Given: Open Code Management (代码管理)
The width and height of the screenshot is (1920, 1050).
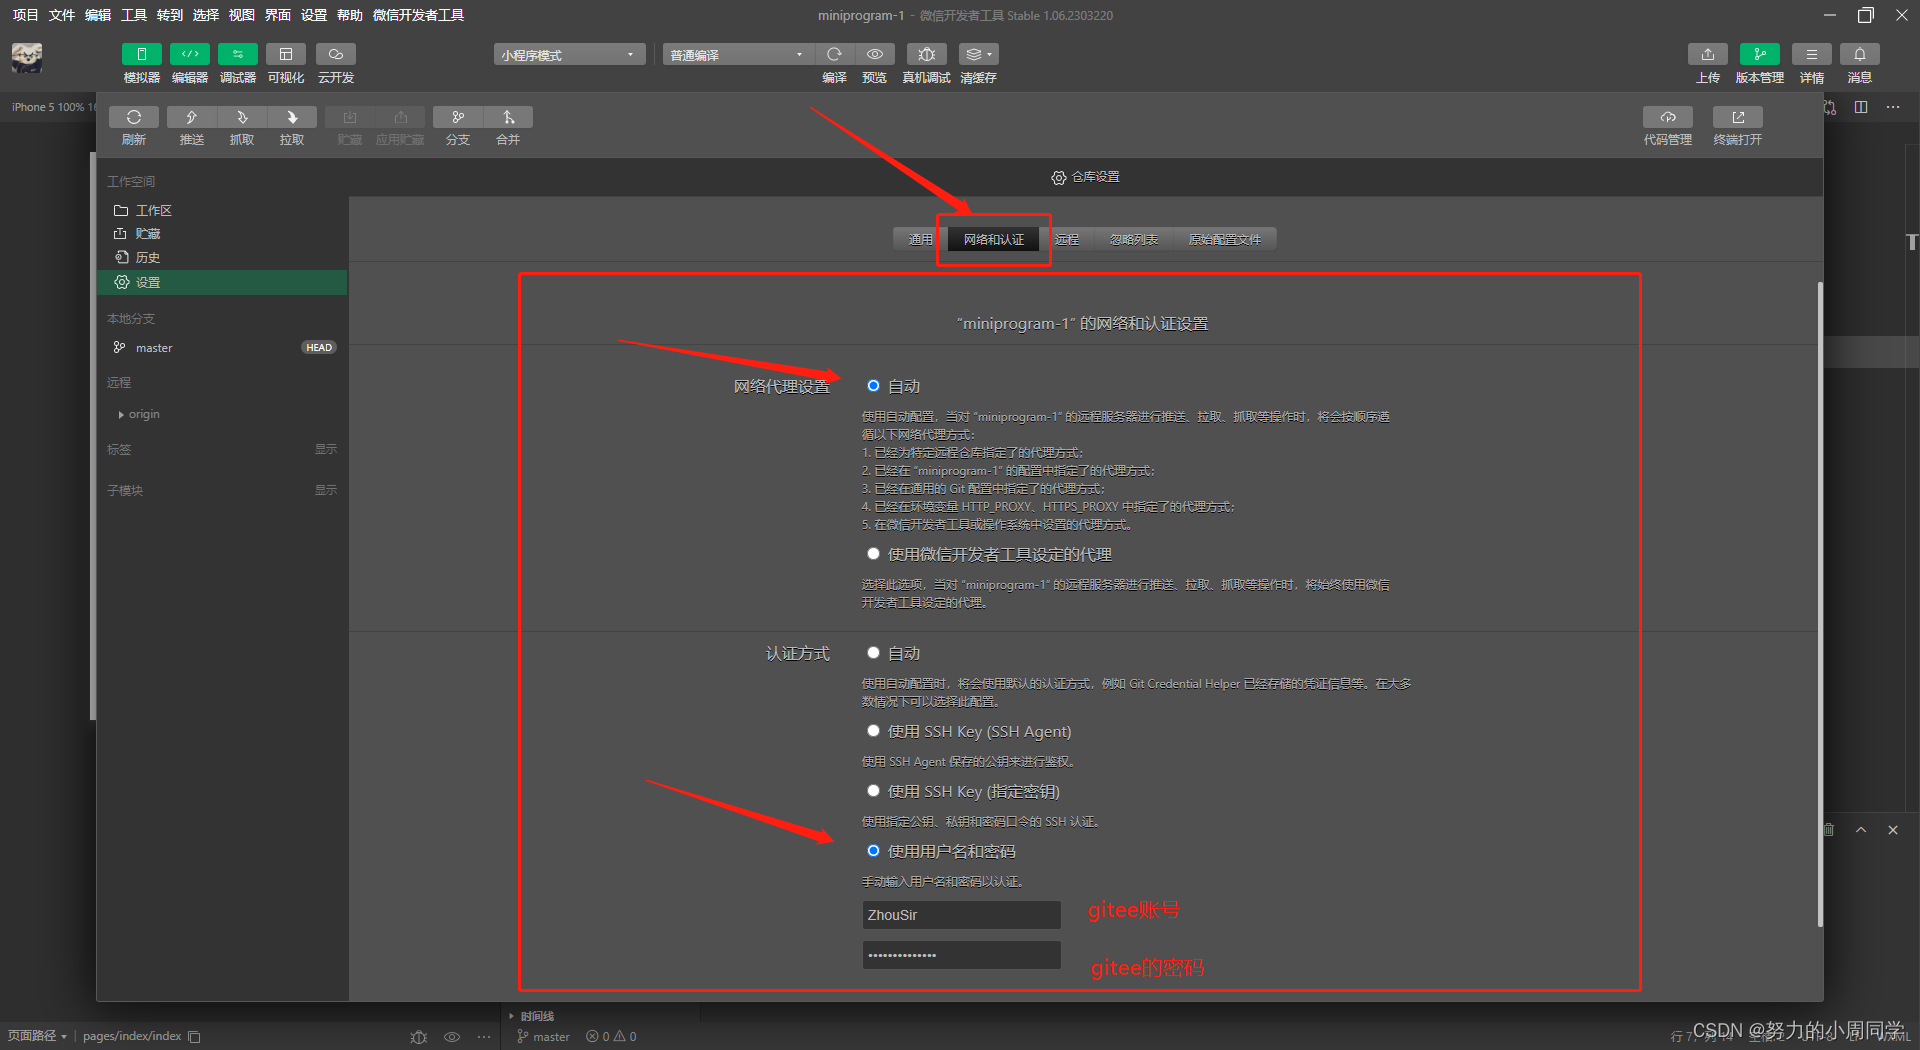Looking at the screenshot, I should pos(1668,117).
